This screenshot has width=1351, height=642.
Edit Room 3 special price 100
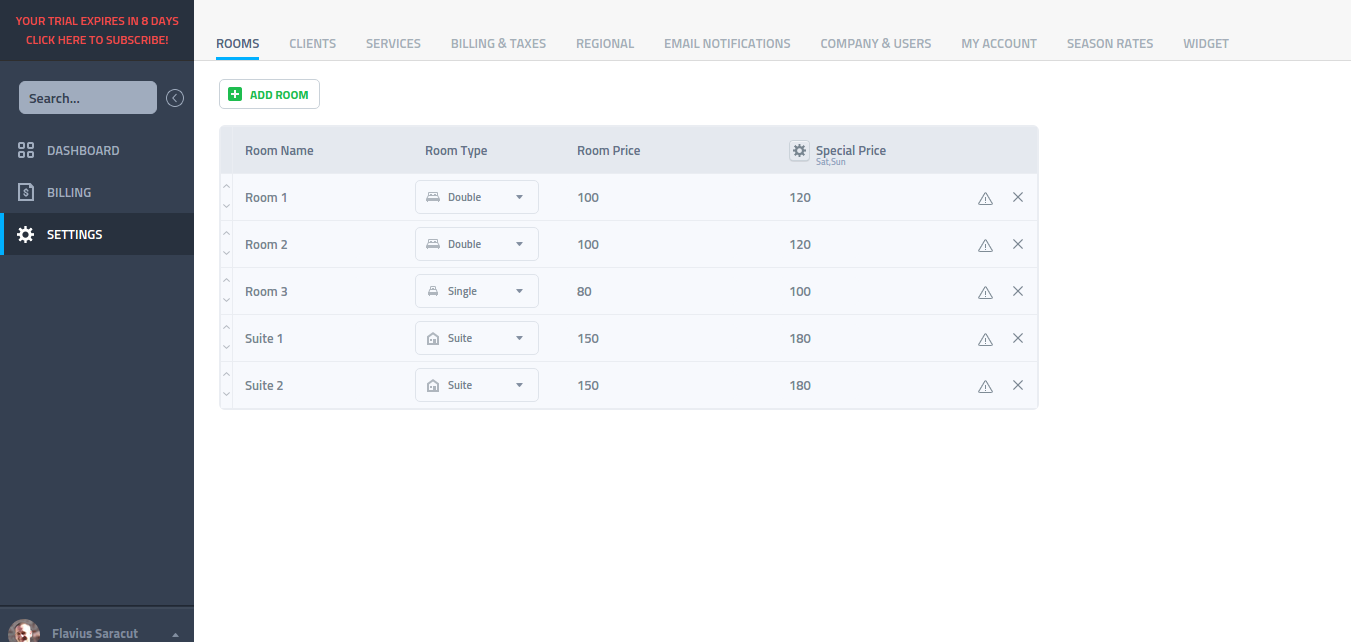pyautogui.click(x=800, y=291)
